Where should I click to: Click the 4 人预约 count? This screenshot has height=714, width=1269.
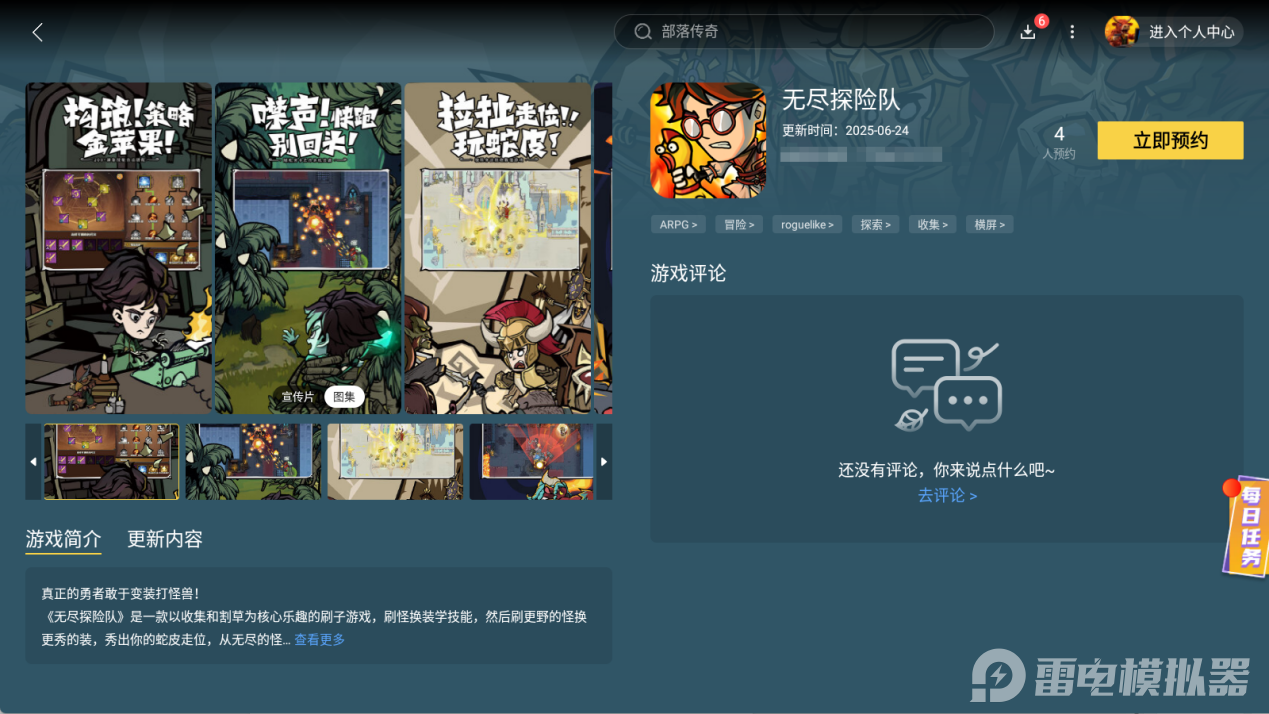coord(1059,142)
